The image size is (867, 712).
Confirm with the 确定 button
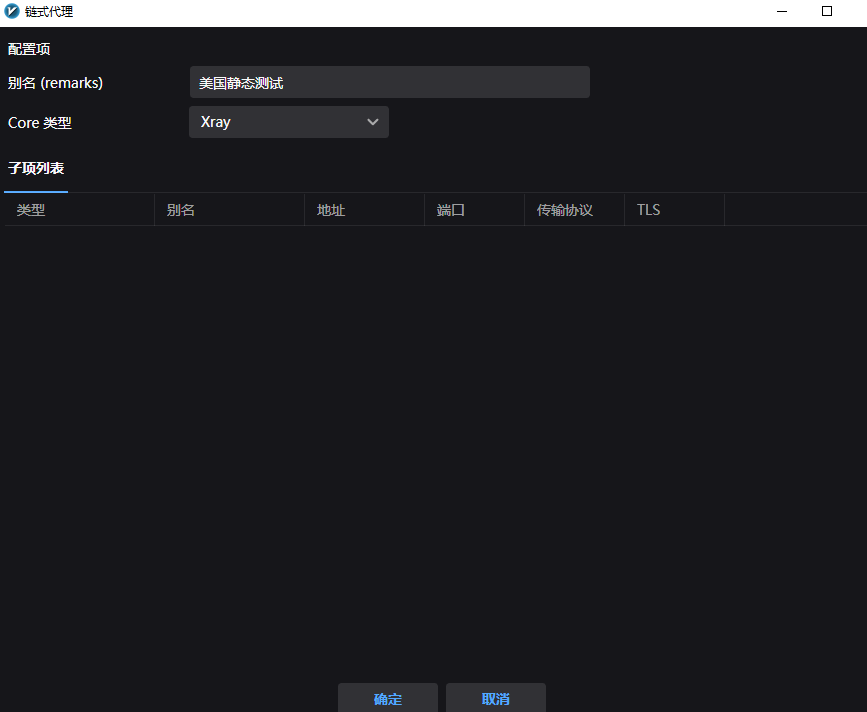coord(388,698)
